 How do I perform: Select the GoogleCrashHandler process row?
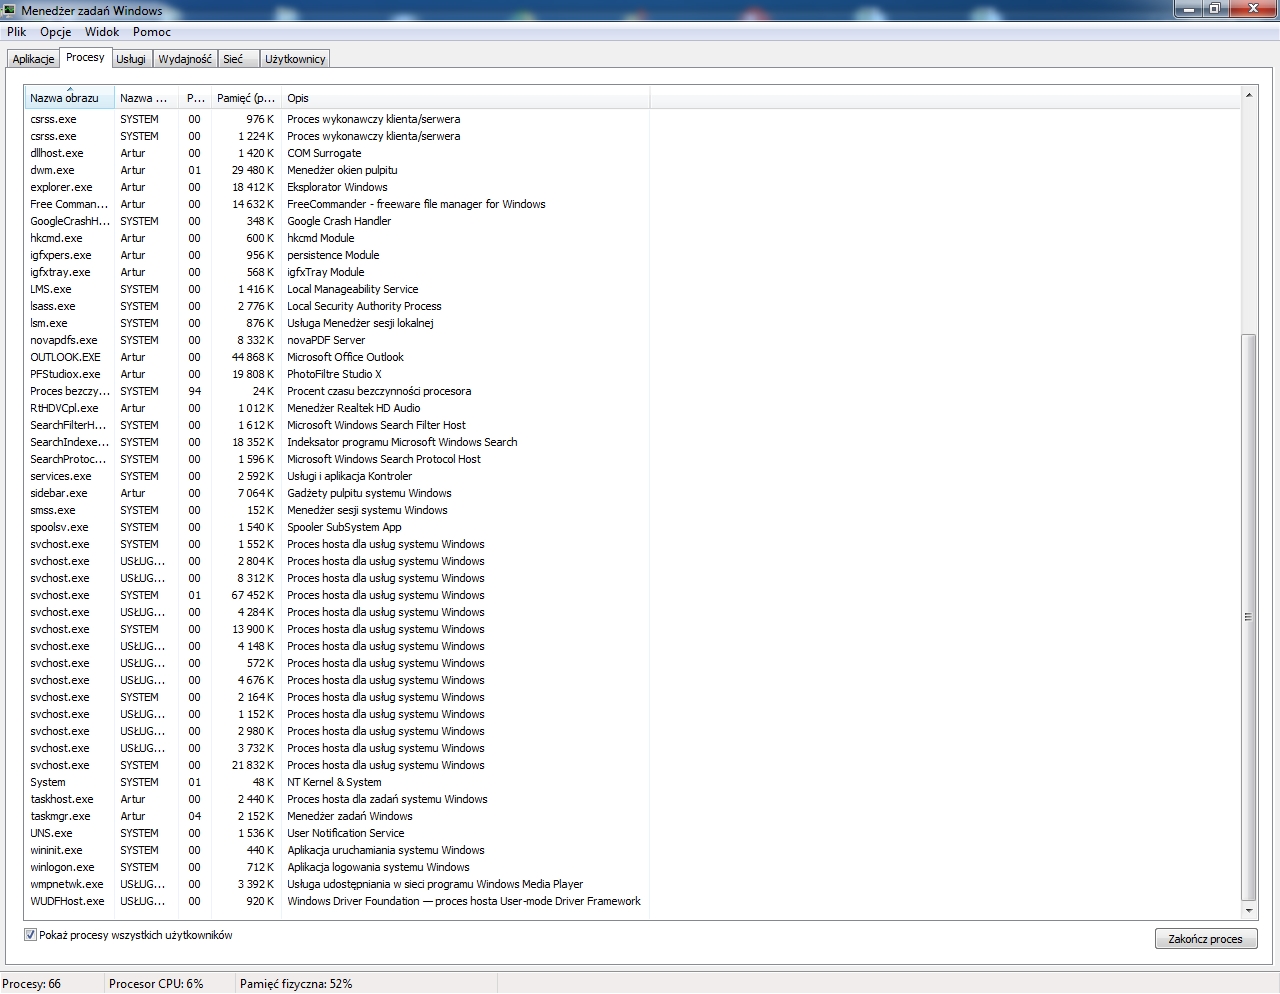pos(337,221)
